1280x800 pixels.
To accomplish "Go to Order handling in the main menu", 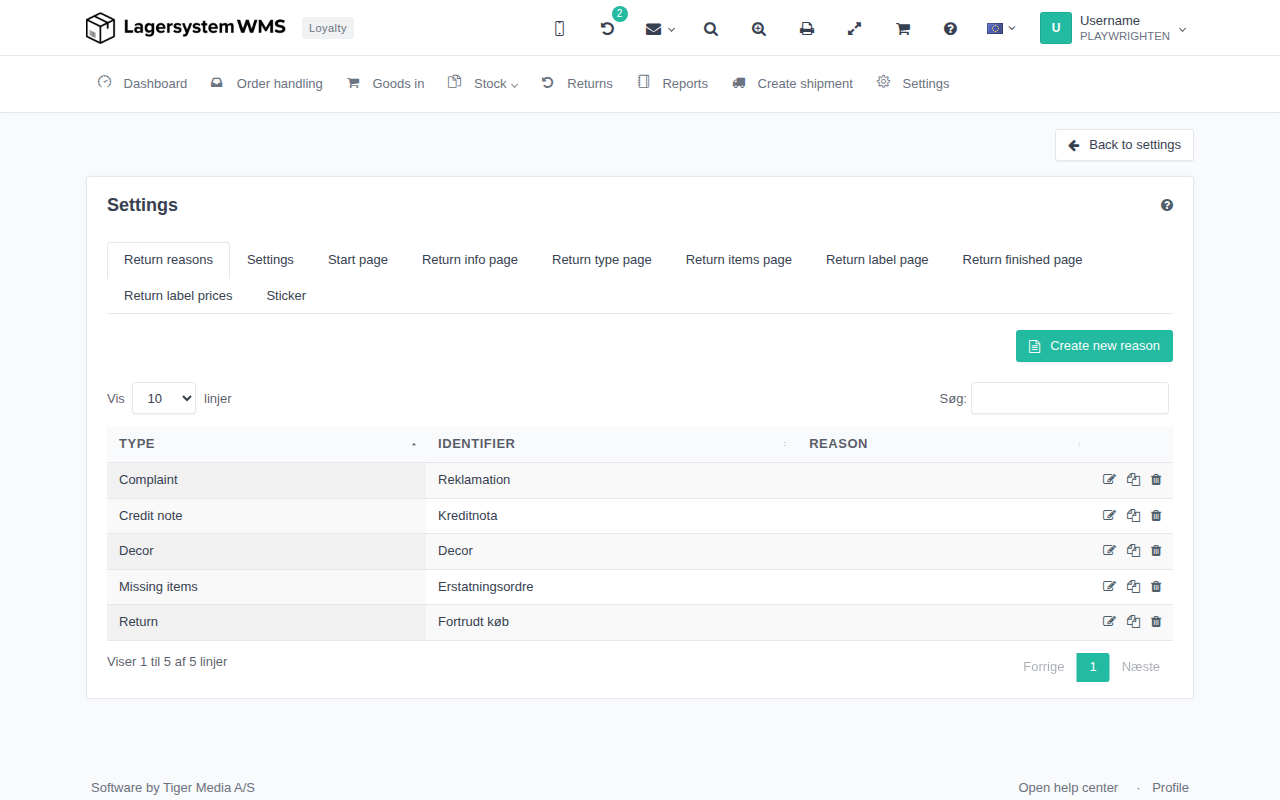I will [267, 84].
